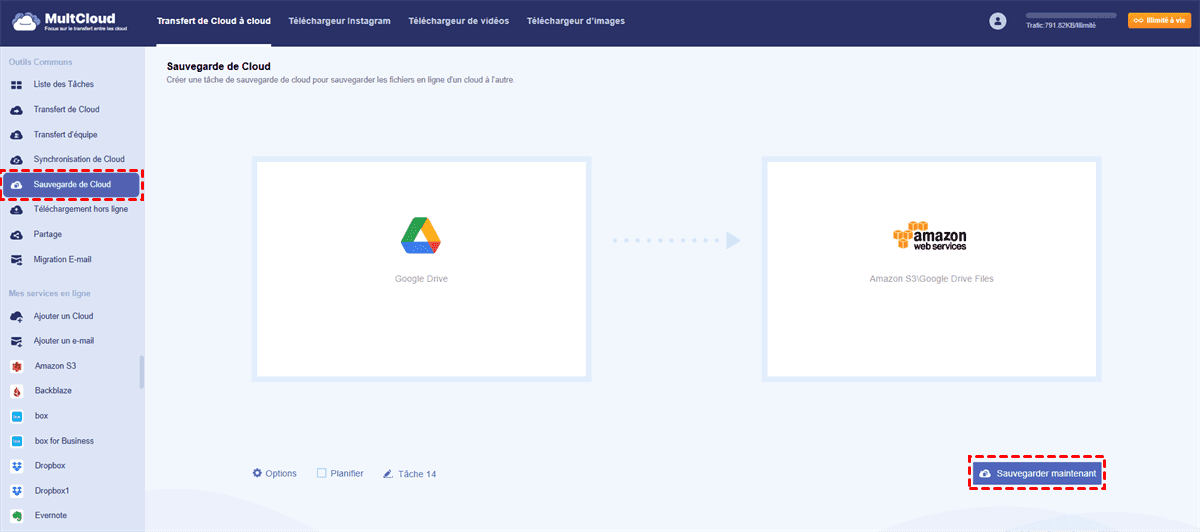Click the Transfert d'équipe sidebar icon

16,135
